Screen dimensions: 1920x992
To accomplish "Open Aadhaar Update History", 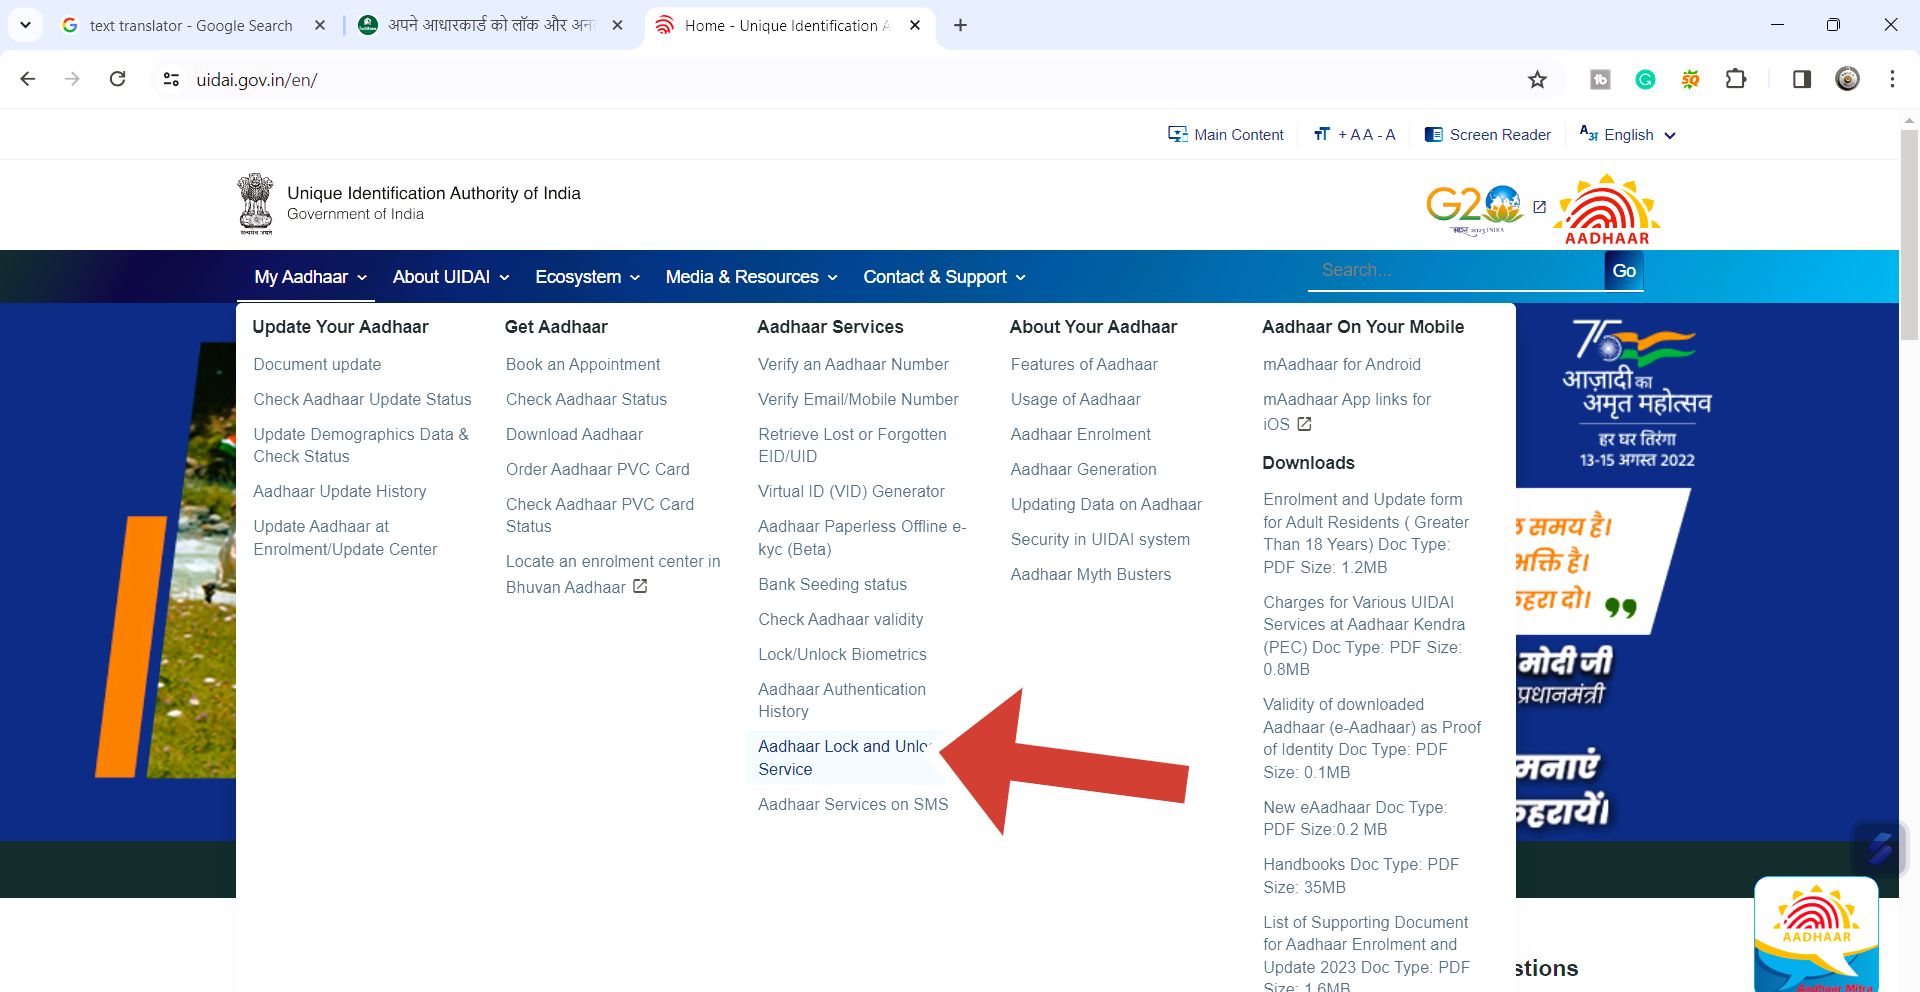I will coord(339,491).
